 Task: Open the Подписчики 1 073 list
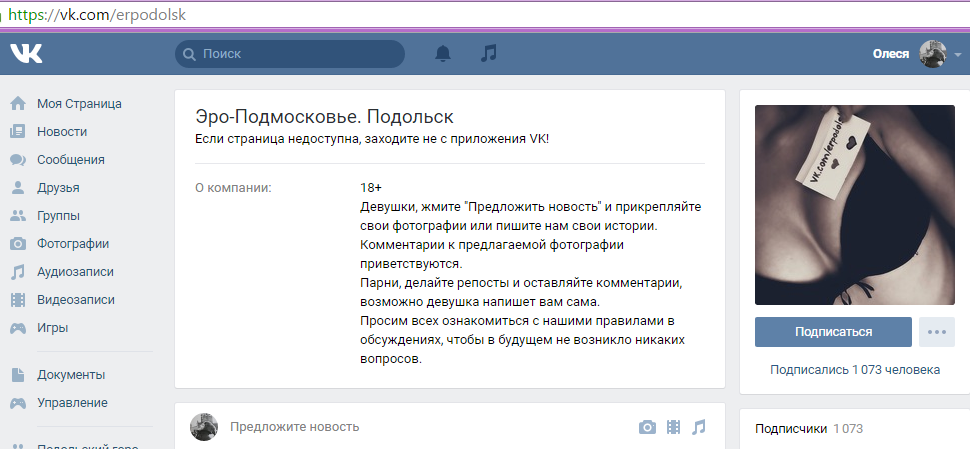click(809, 428)
